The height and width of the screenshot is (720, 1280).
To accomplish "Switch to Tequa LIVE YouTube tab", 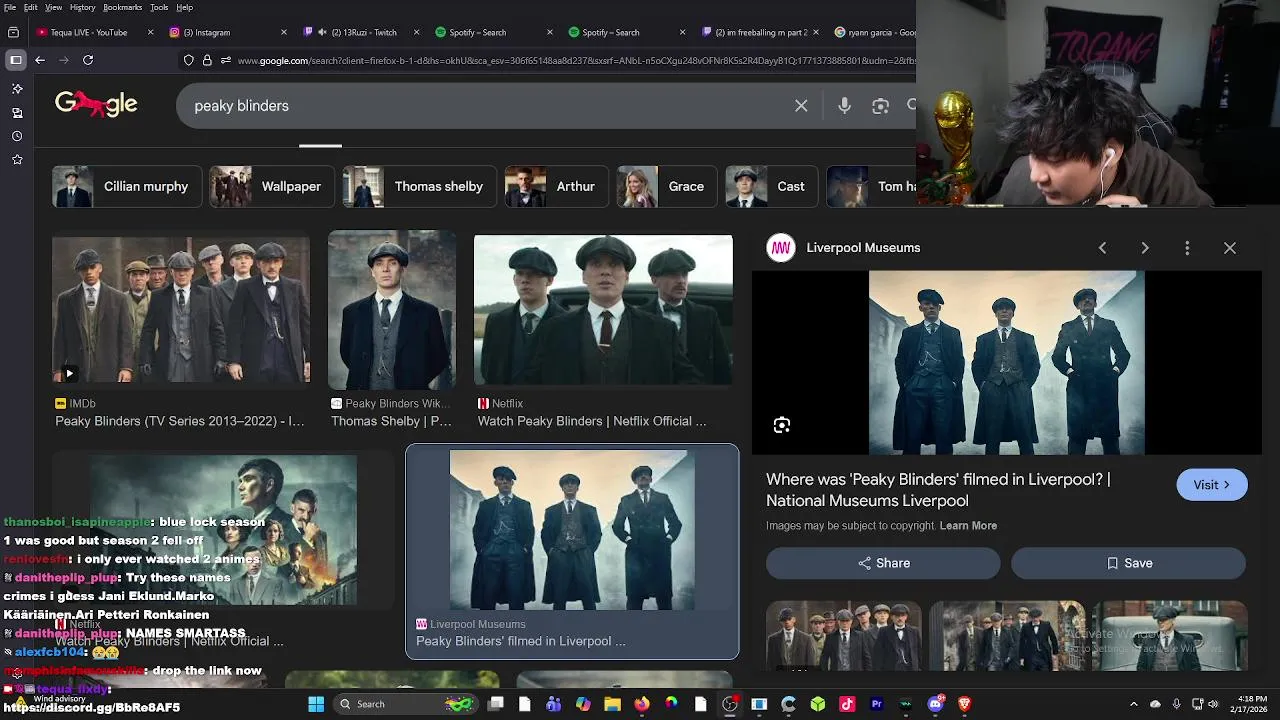I will point(88,32).
